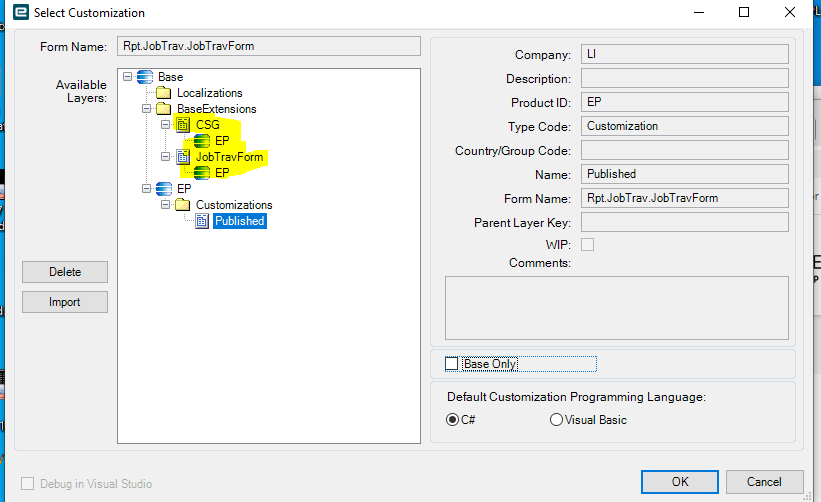Viewport: 821px width, 502px height.
Task: Collapse the BaseExtensions tree node
Action: [146, 109]
